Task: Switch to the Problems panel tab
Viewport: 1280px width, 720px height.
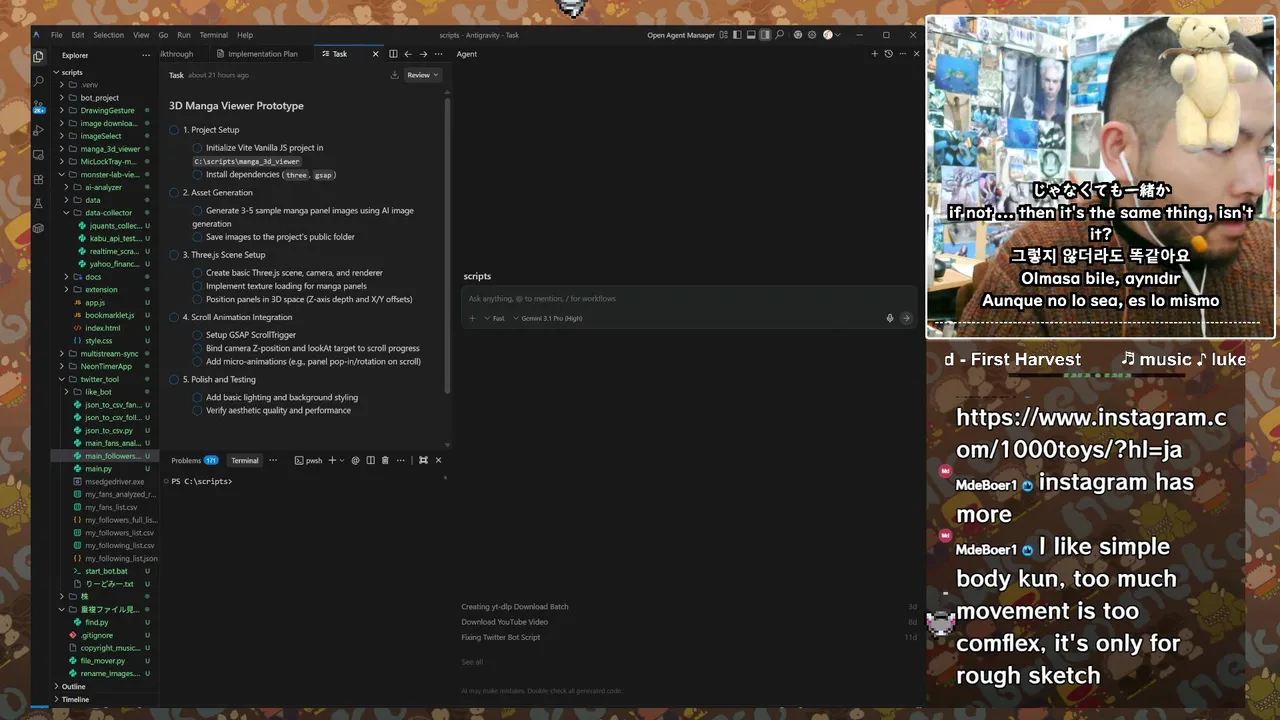Action: pos(194,460)
